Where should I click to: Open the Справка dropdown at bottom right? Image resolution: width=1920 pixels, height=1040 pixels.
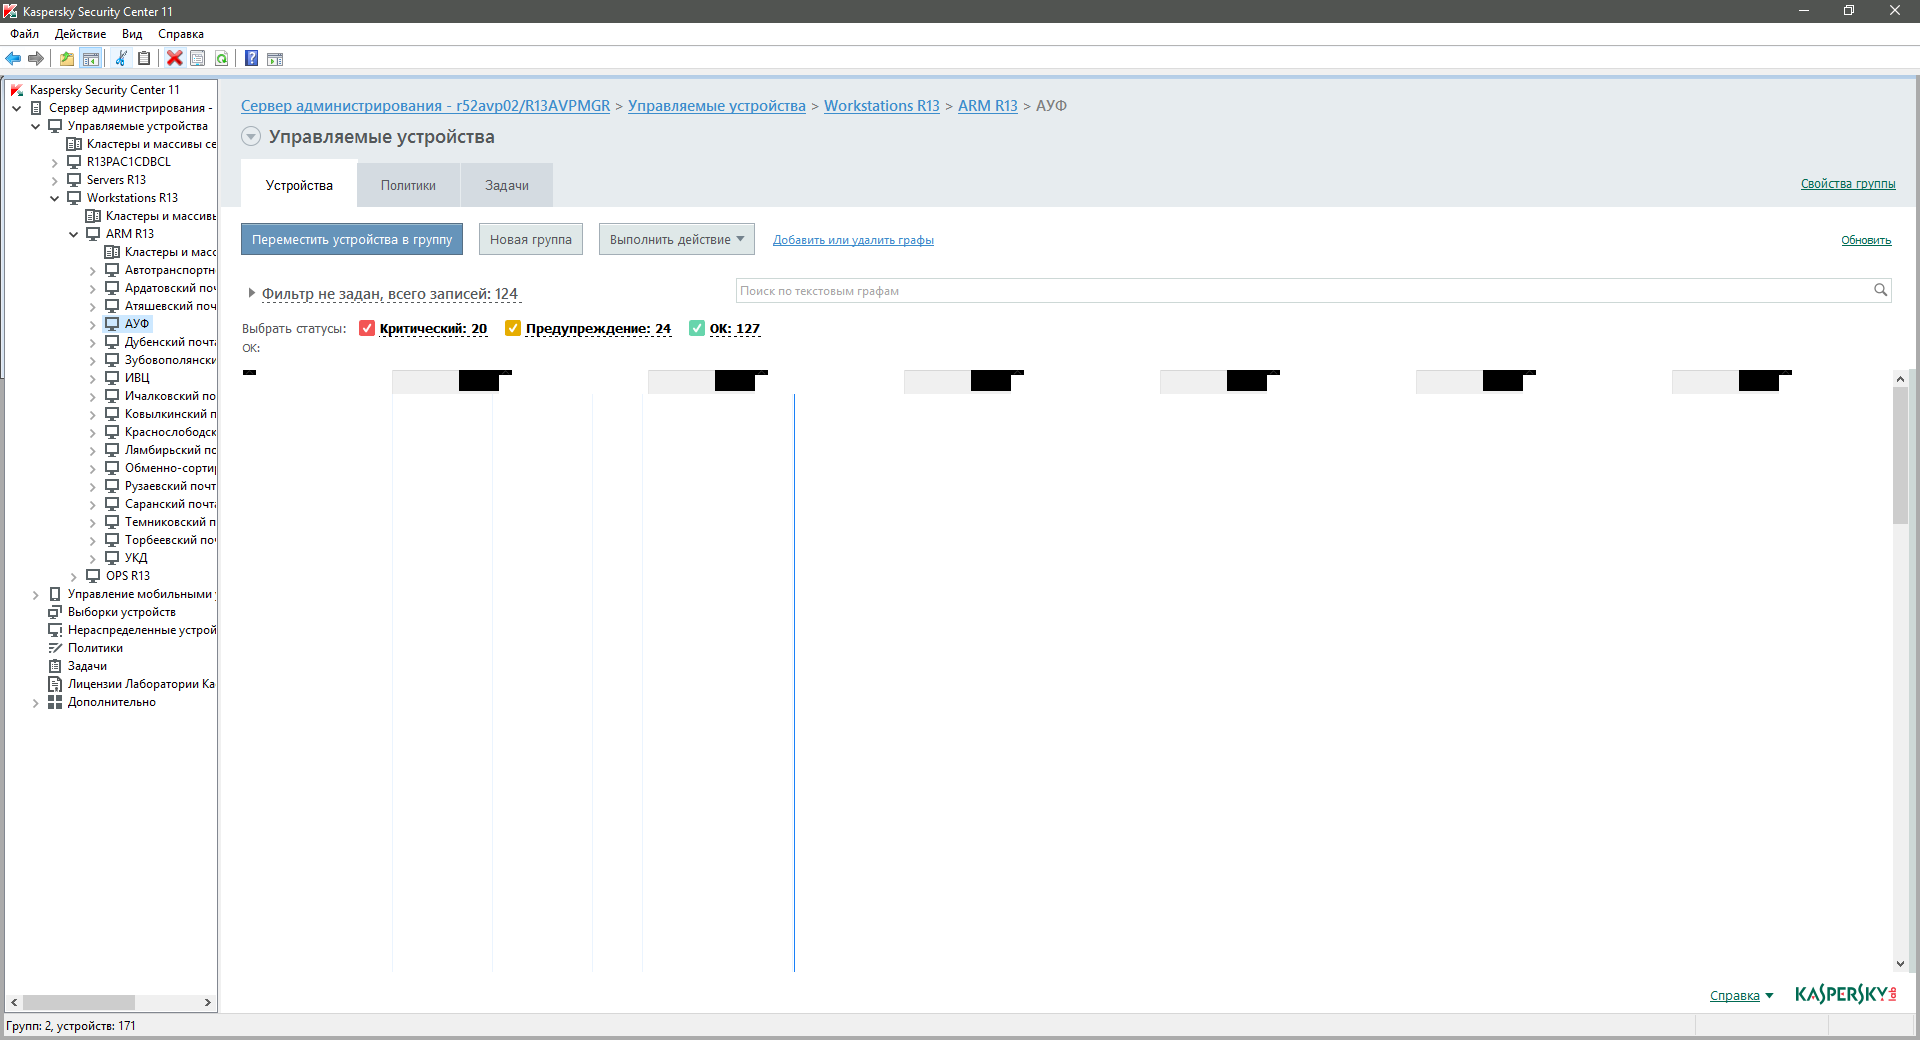pyautogui.click(x=1741, y=995)
